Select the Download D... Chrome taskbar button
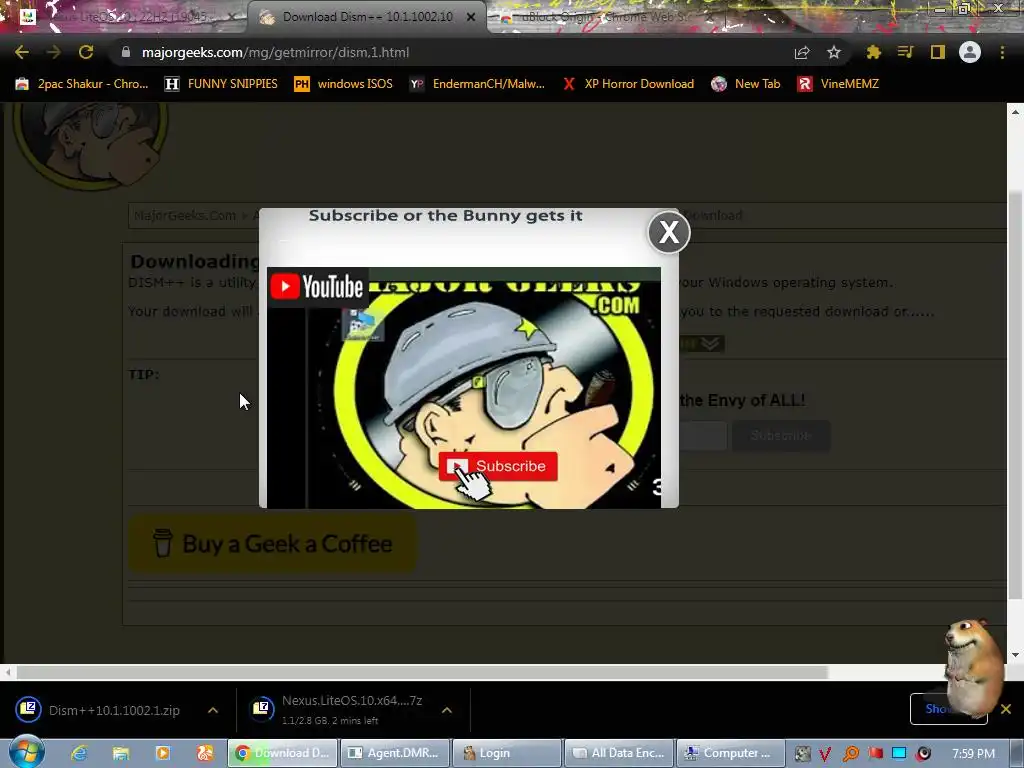This screenshot has width=1024, height=768. [x=283, y=753]
